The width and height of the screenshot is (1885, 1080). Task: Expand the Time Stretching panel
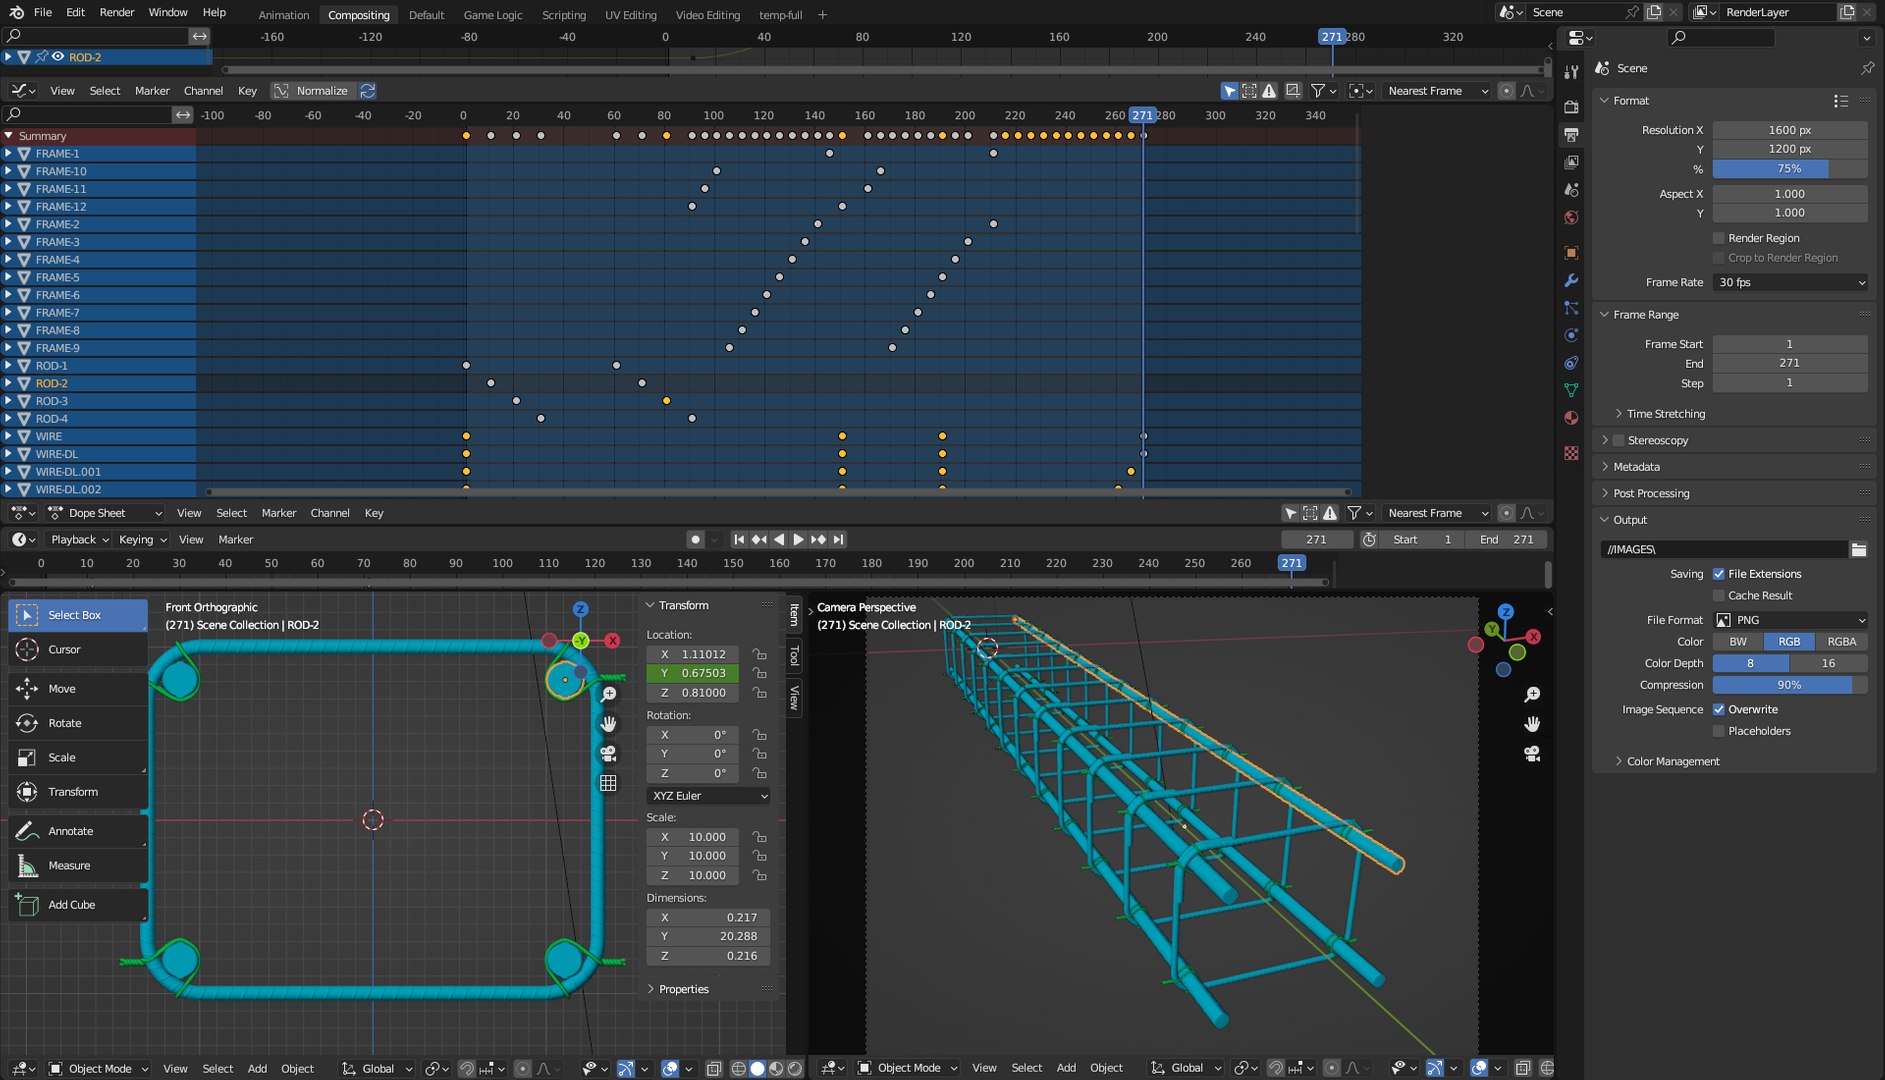[x=1665, y=414]
